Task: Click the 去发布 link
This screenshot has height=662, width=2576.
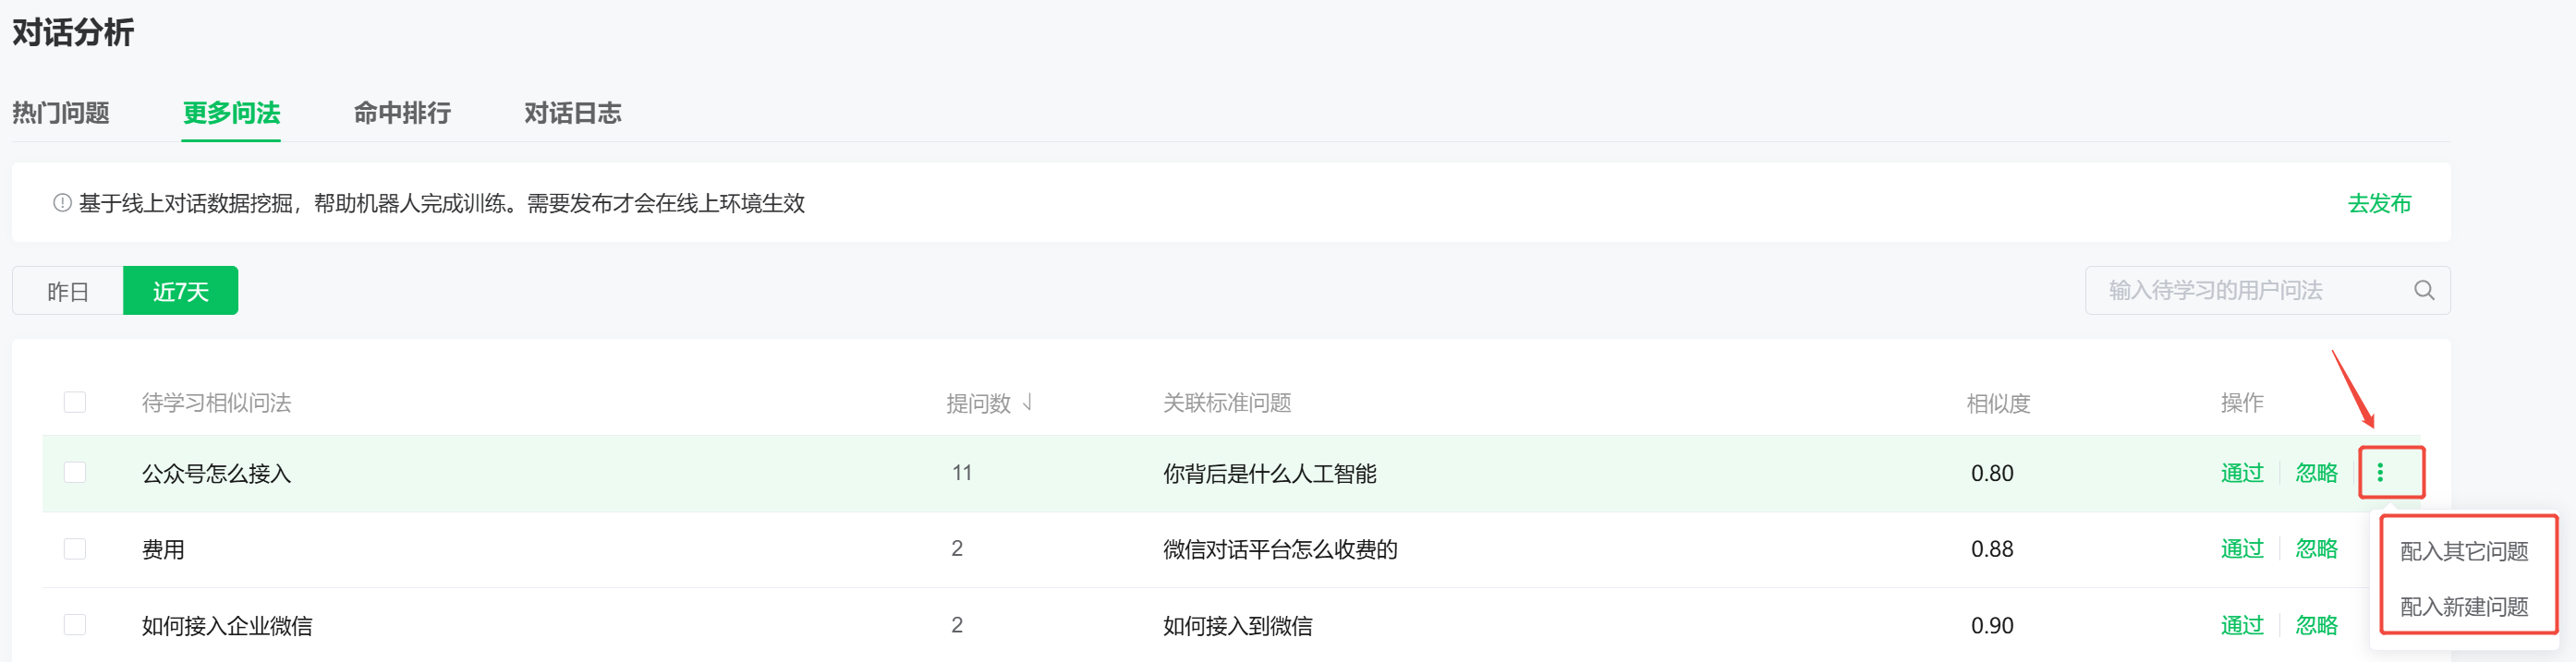Action: coord(2378,203)
